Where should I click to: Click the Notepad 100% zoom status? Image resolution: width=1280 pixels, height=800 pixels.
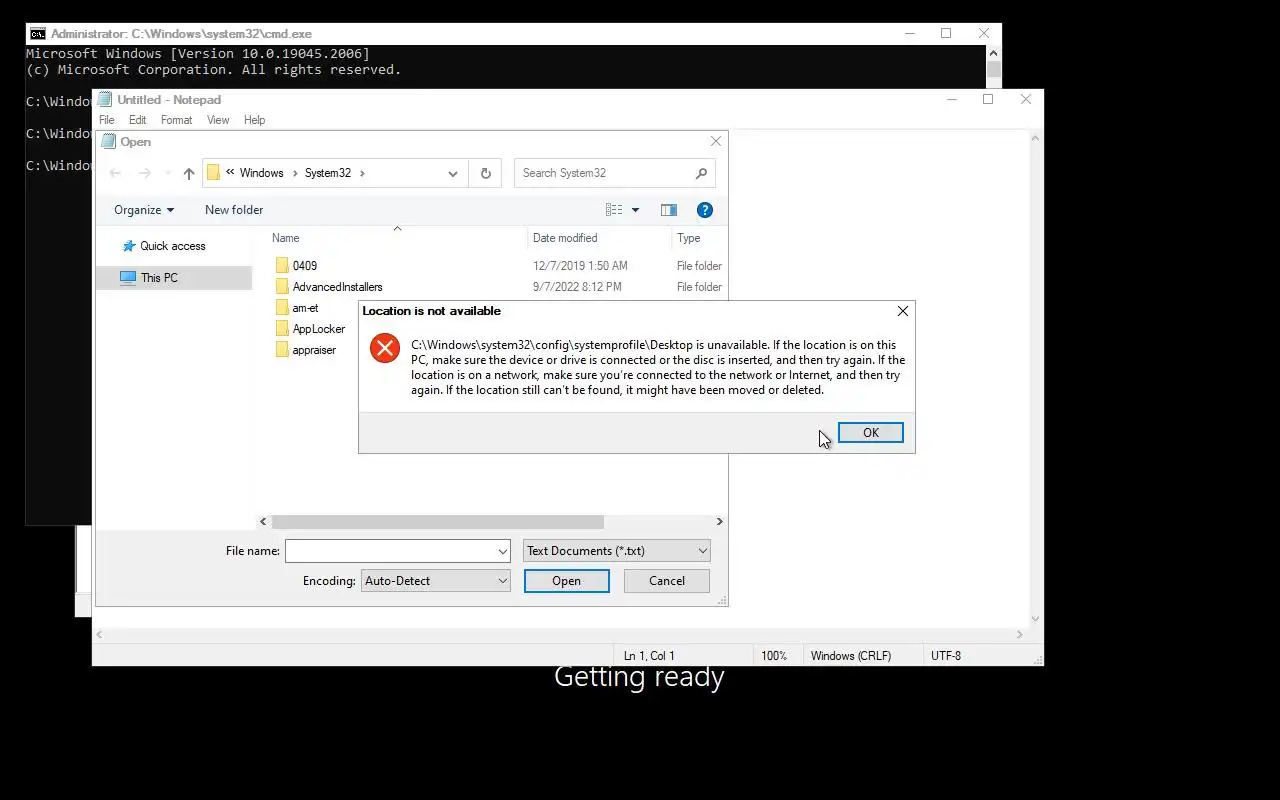point(774,656)
